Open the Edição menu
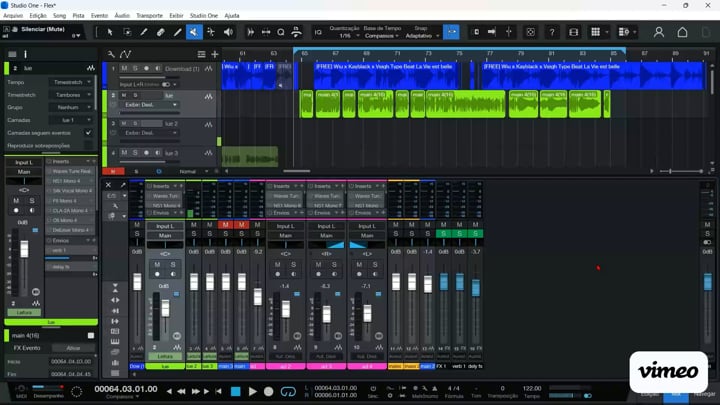 click(38, 16)
